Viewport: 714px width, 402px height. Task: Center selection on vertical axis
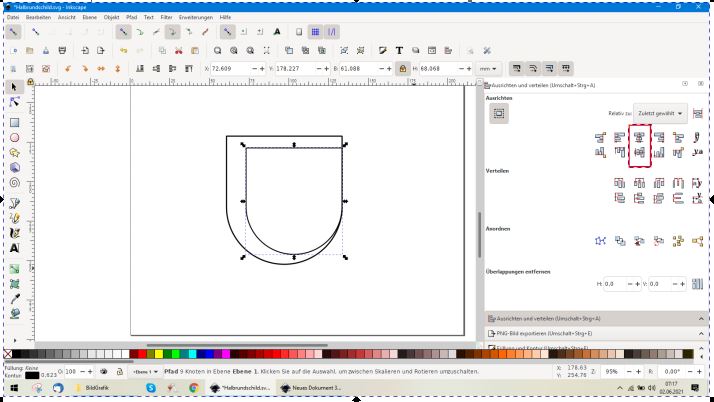[x=638, y=136]
